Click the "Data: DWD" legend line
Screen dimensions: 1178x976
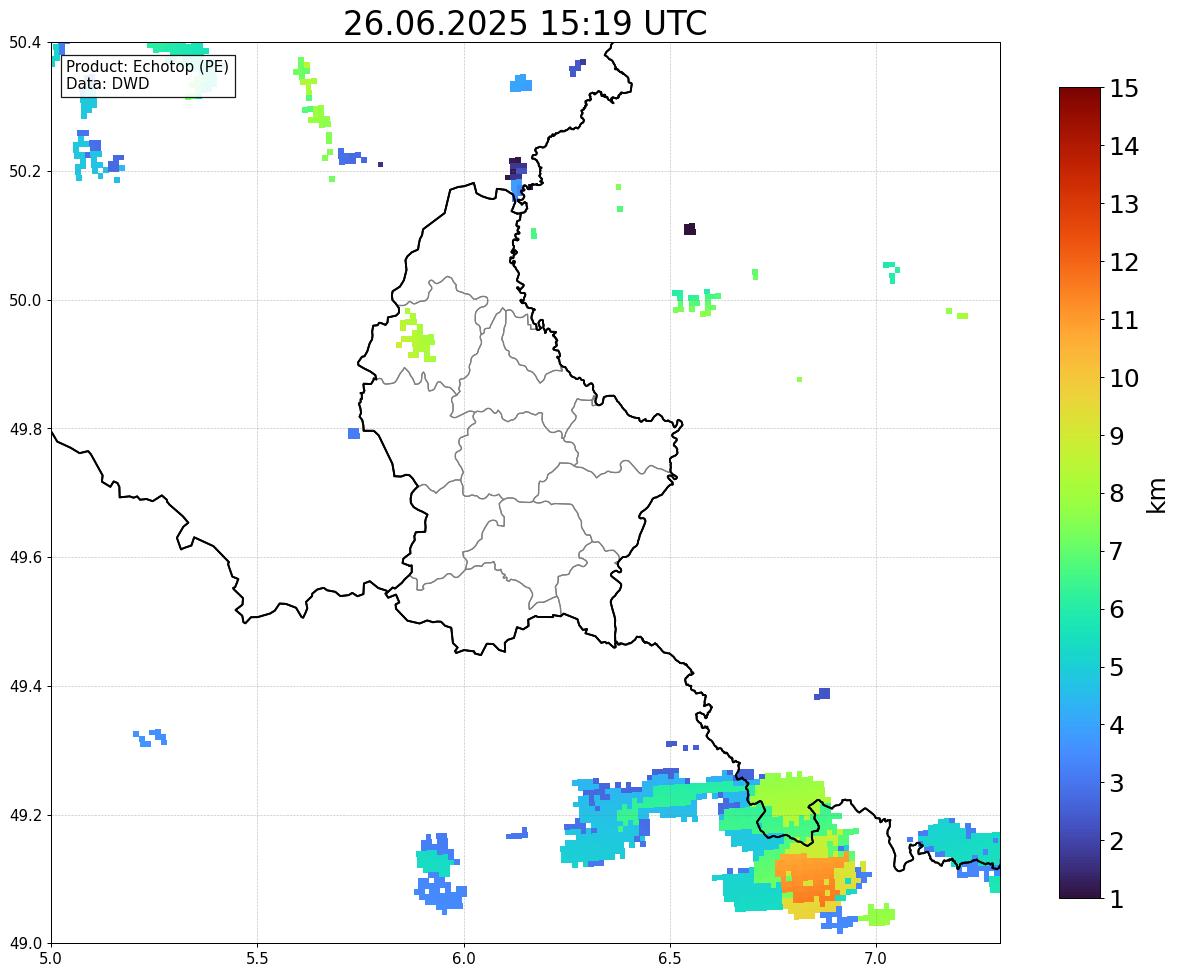pyautogui.click(x=107, y=83)
